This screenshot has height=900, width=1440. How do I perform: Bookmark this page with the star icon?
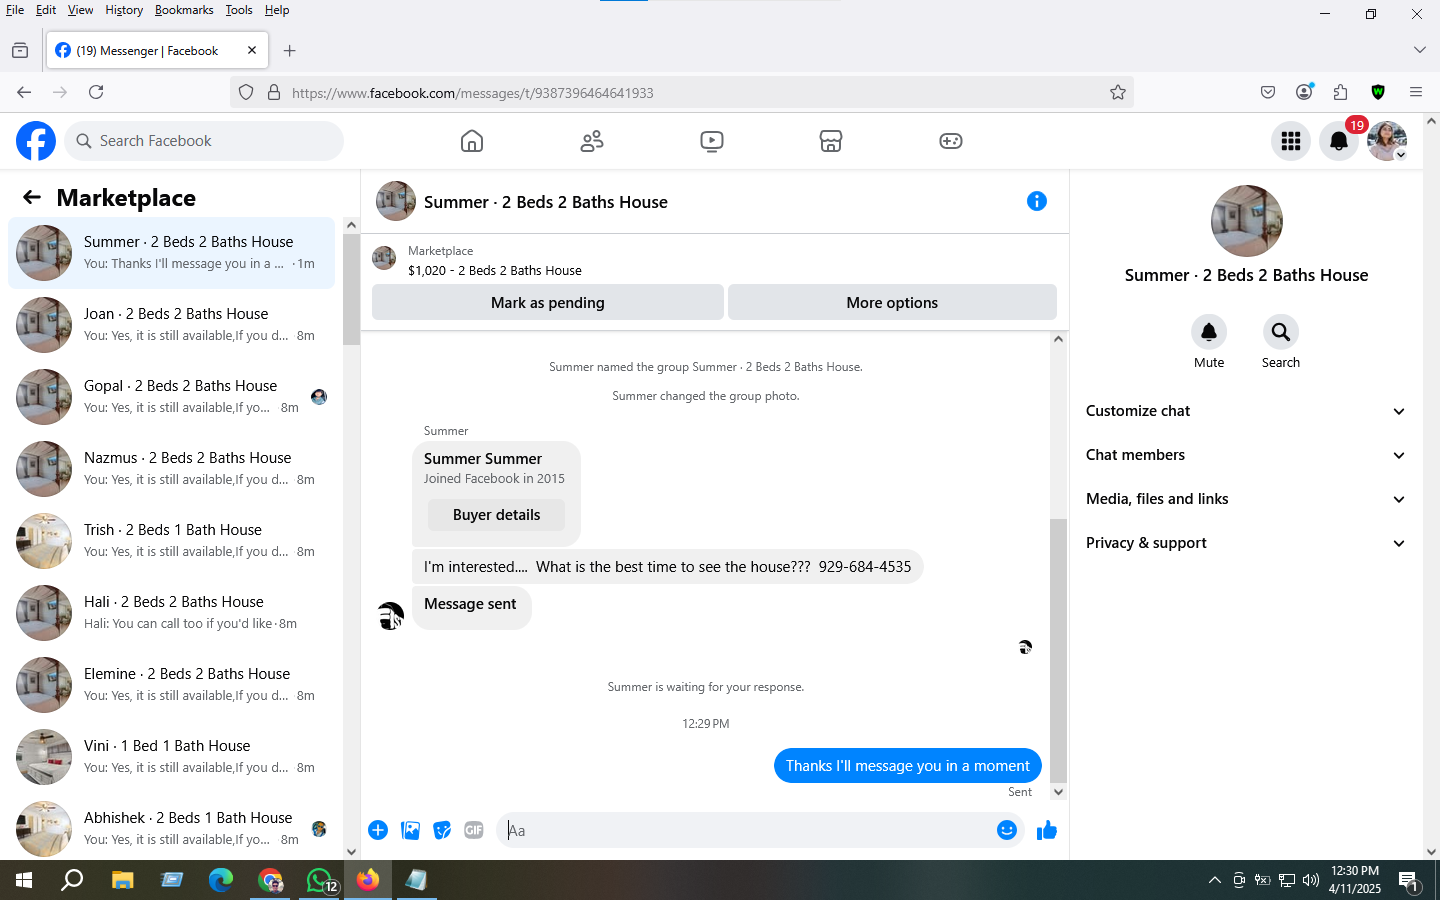pyautogui.click(x=1118, y=92)
